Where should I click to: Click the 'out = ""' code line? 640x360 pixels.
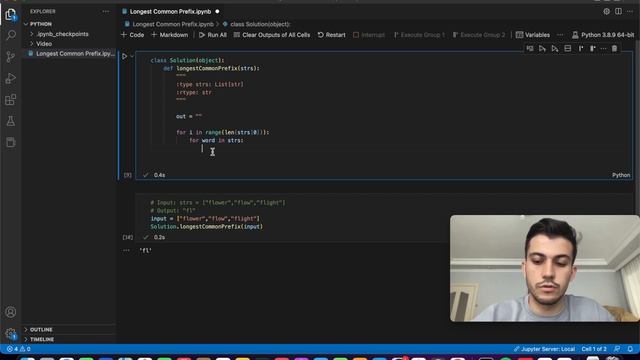coord(189,116)
